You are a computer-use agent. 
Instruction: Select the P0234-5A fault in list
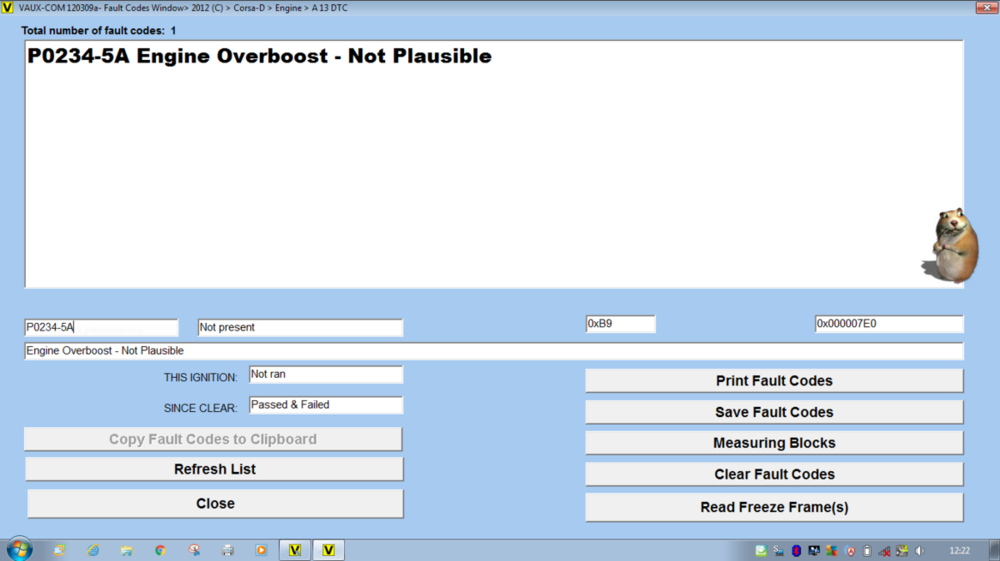[259, 57]
